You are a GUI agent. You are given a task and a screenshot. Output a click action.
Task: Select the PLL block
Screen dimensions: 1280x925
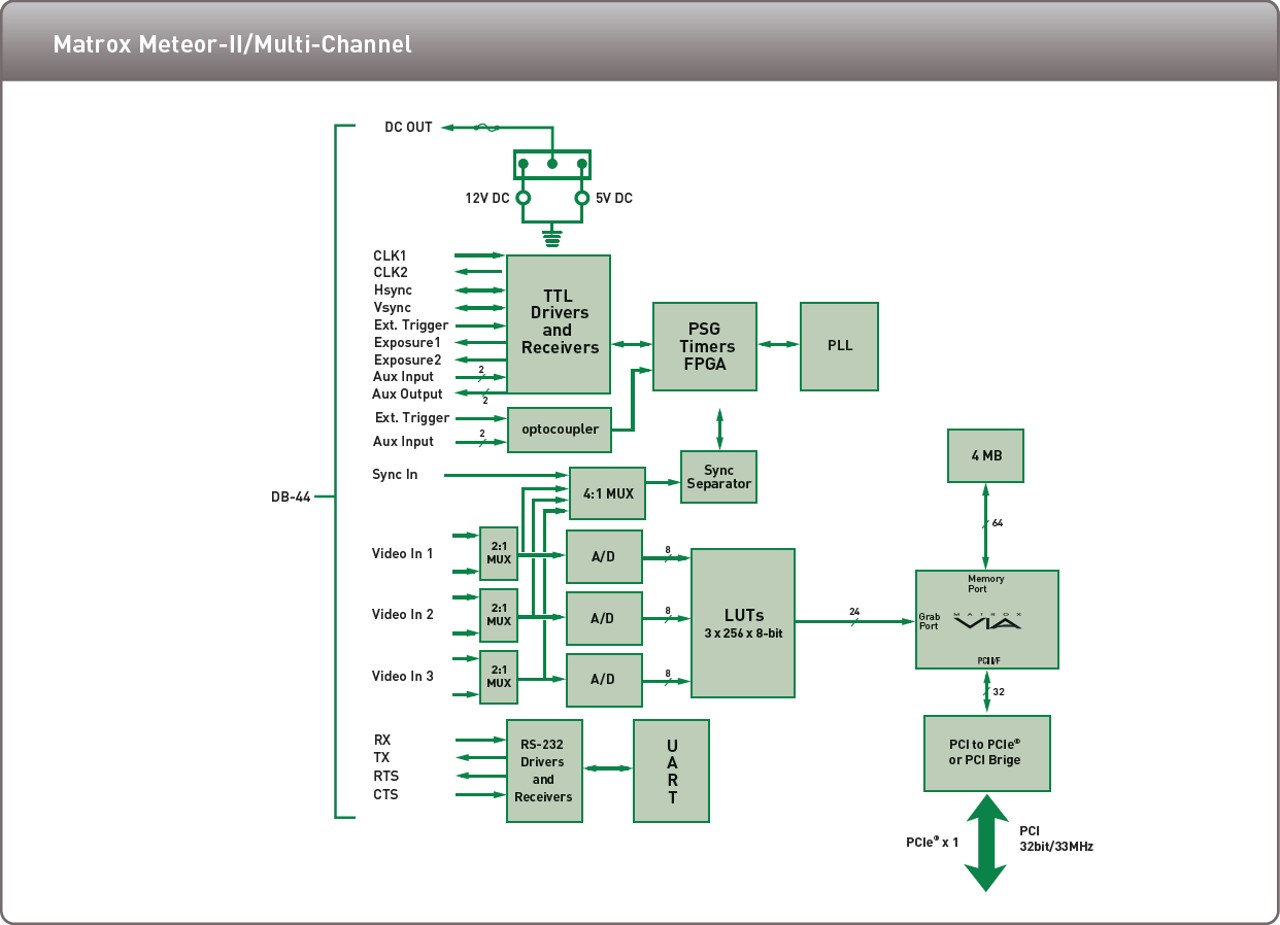pos(839,346)
